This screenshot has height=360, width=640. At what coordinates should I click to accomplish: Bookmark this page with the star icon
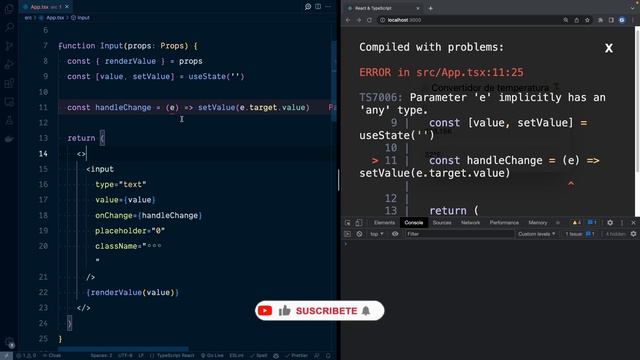click(x=587, y=20)
